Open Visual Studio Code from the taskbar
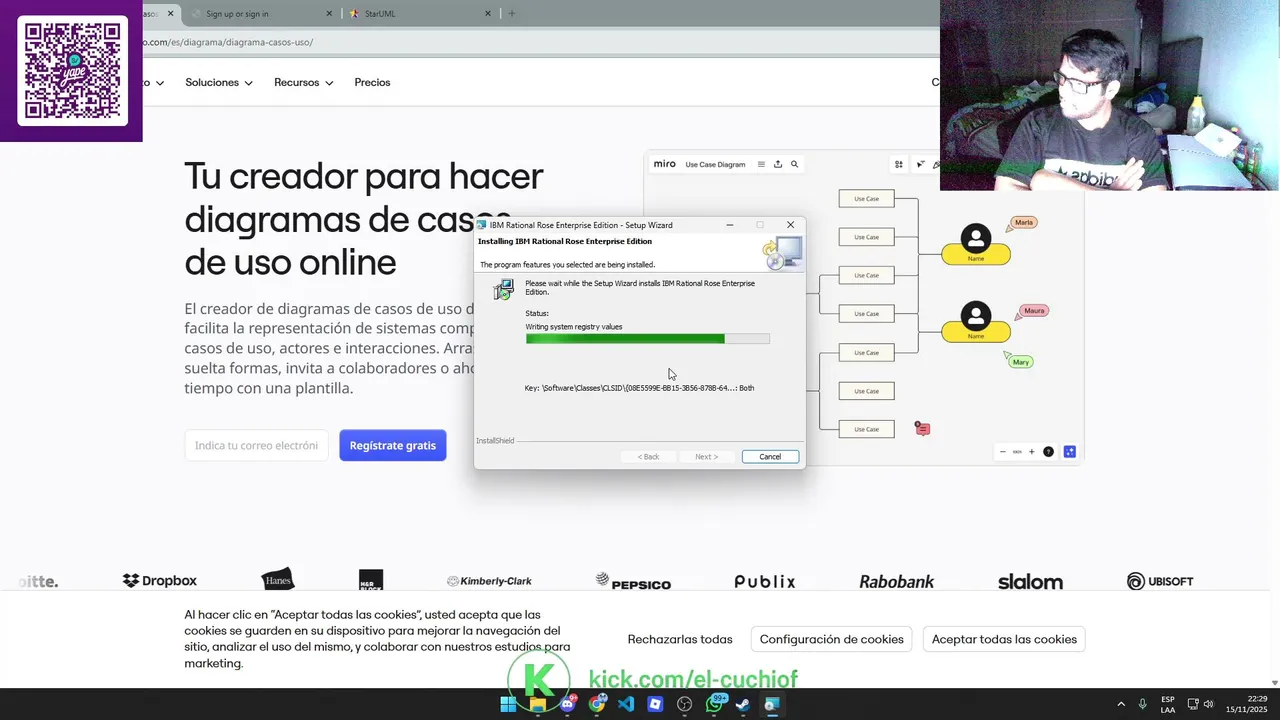1280x720 pixels. pyautogui.click(x=626, y=704)
